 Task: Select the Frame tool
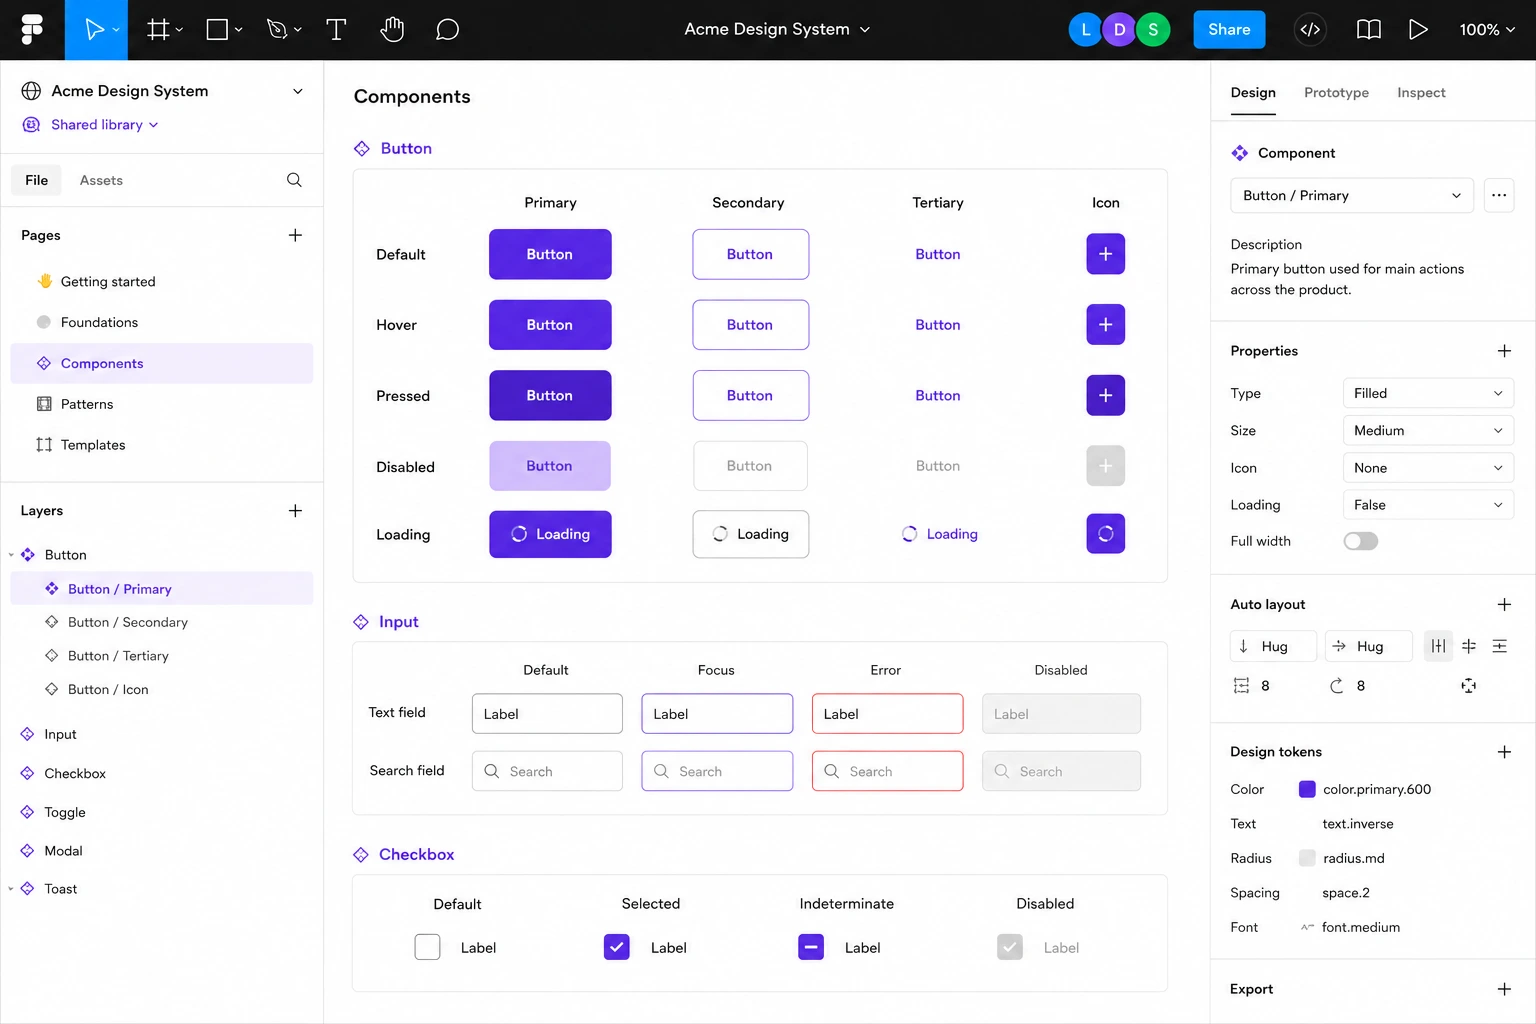tap(158, 30)
